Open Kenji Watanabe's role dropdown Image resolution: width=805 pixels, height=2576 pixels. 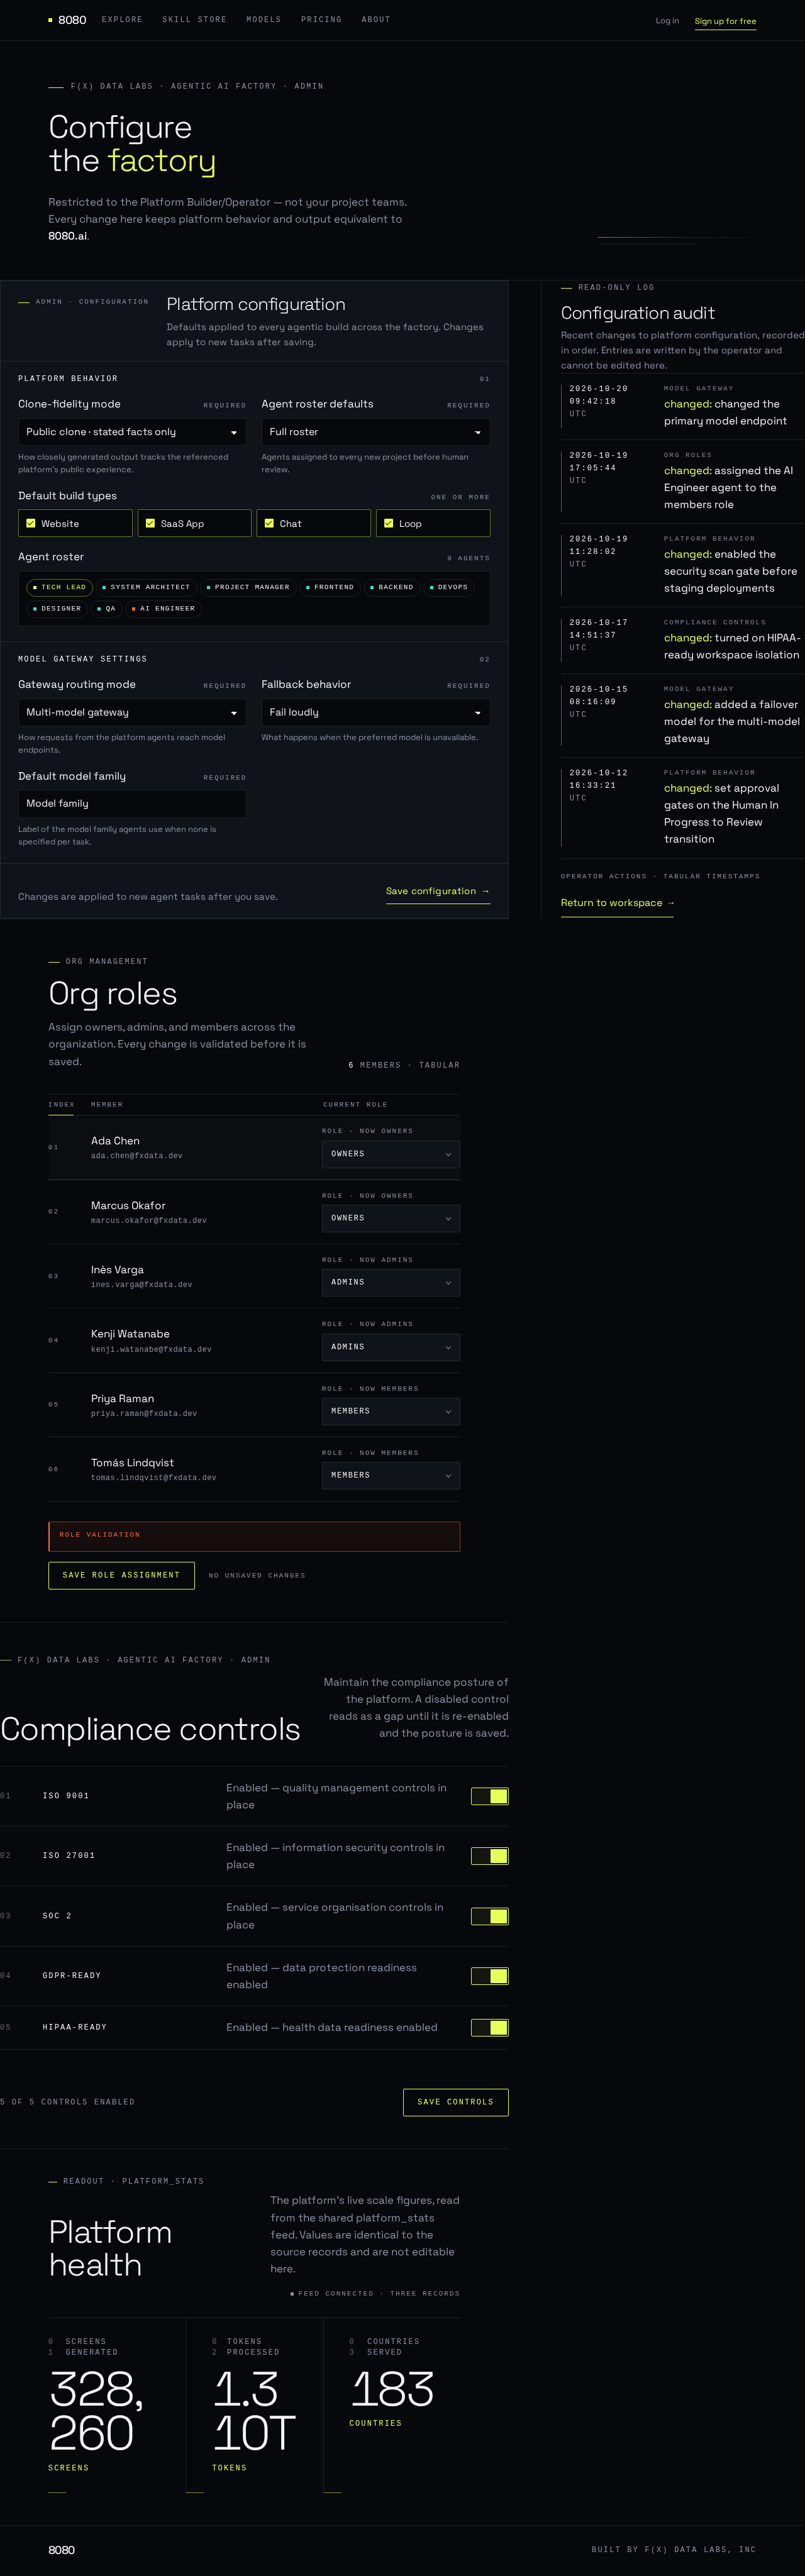(x=391, y=1347)
